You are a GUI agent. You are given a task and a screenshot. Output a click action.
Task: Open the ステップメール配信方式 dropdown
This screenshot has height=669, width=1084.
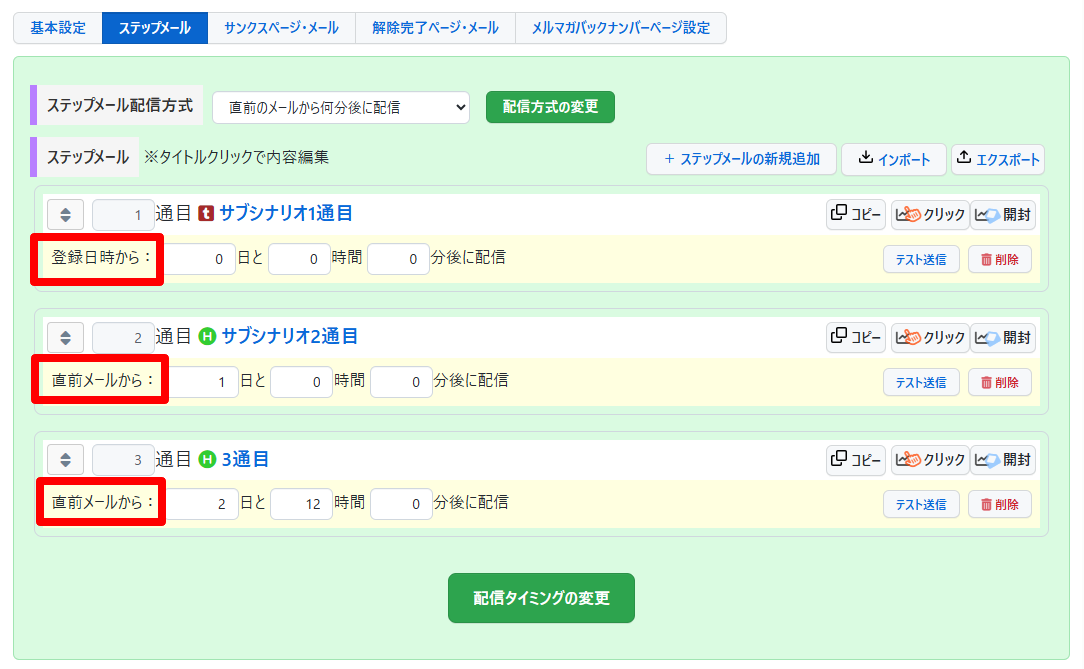coord(341,107)
